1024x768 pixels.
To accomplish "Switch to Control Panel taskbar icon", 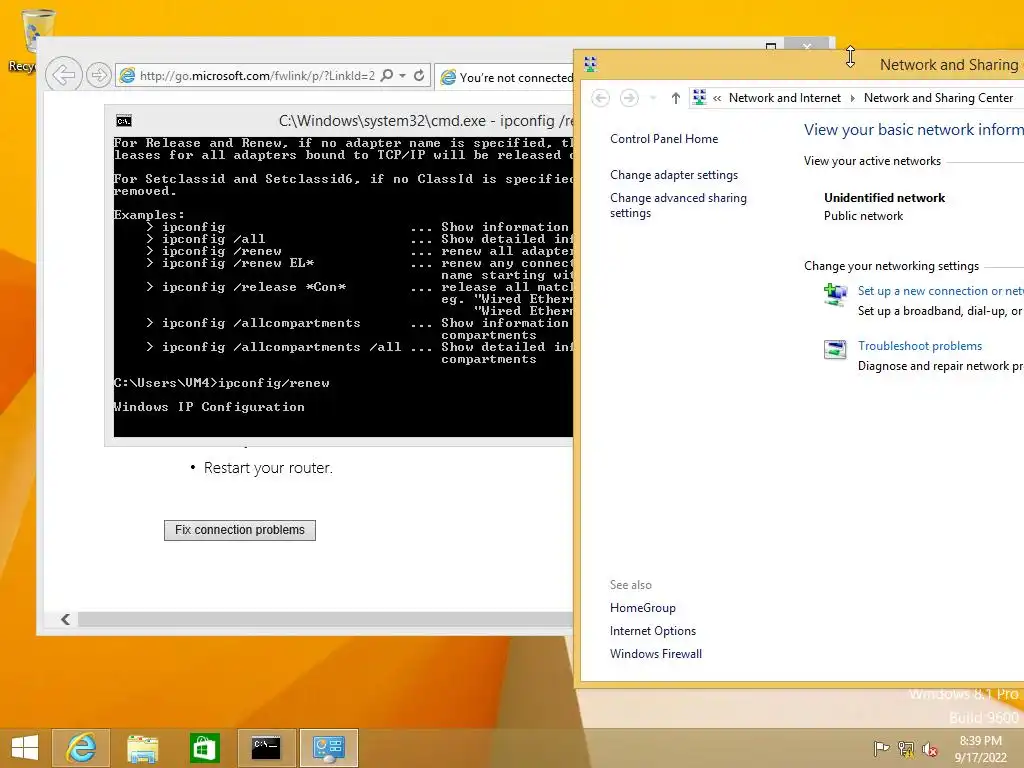I will 328,748.
